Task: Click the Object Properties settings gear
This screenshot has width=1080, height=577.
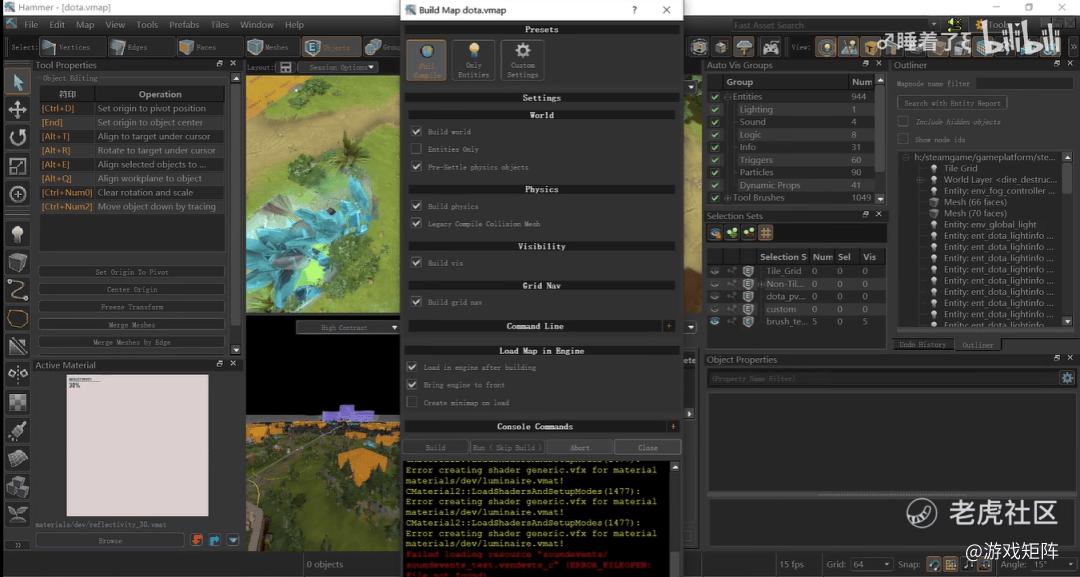Action: (1067, 378)
